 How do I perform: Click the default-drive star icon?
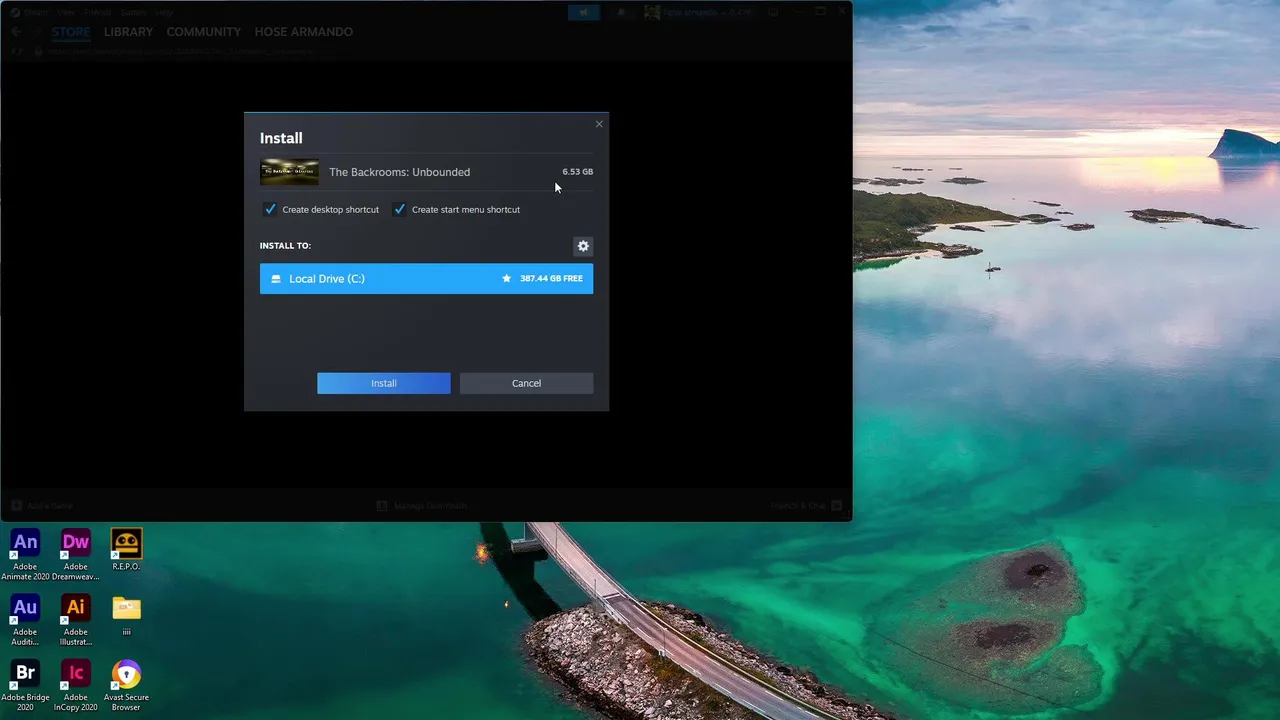tap(507, 279)
